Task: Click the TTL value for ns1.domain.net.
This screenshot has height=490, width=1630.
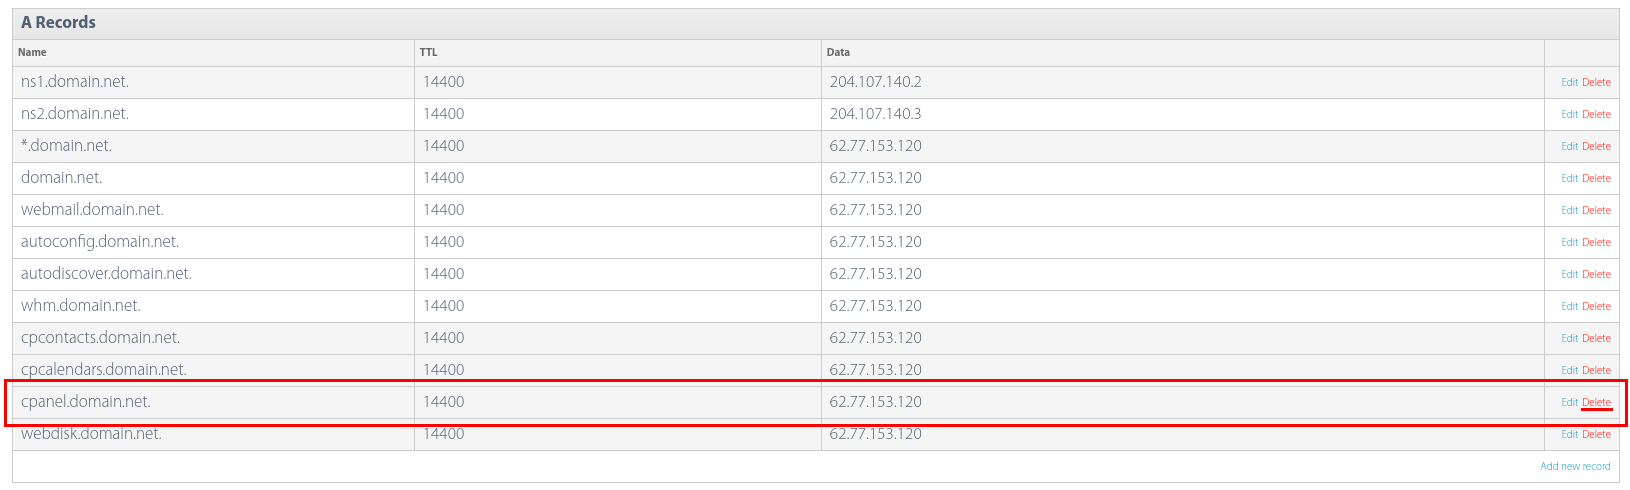Action: point(443,82)
